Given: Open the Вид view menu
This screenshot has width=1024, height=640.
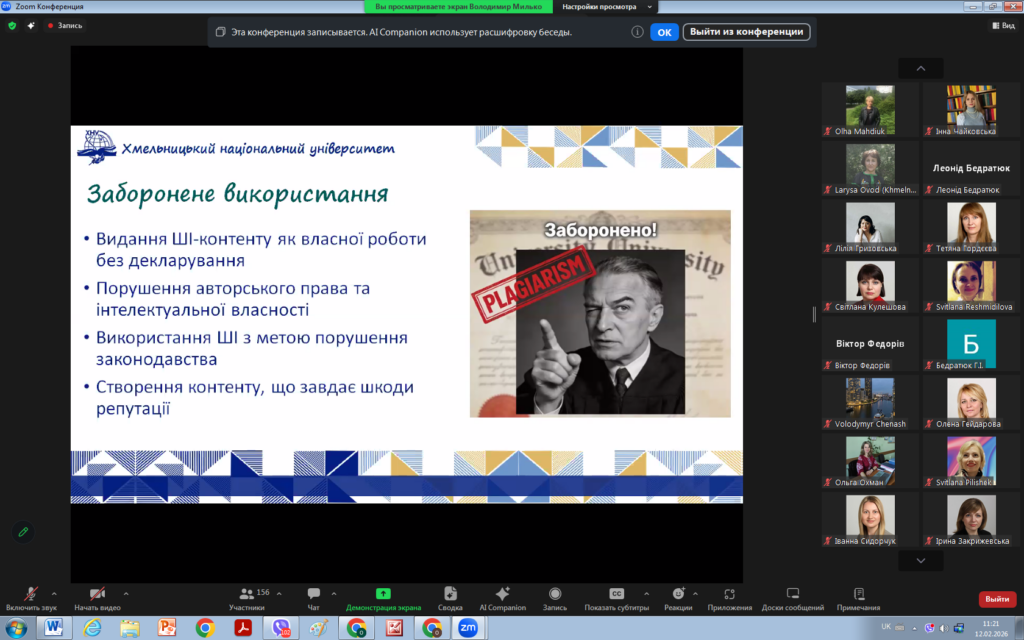Looking at the screenshot, I should point(1002,26).
